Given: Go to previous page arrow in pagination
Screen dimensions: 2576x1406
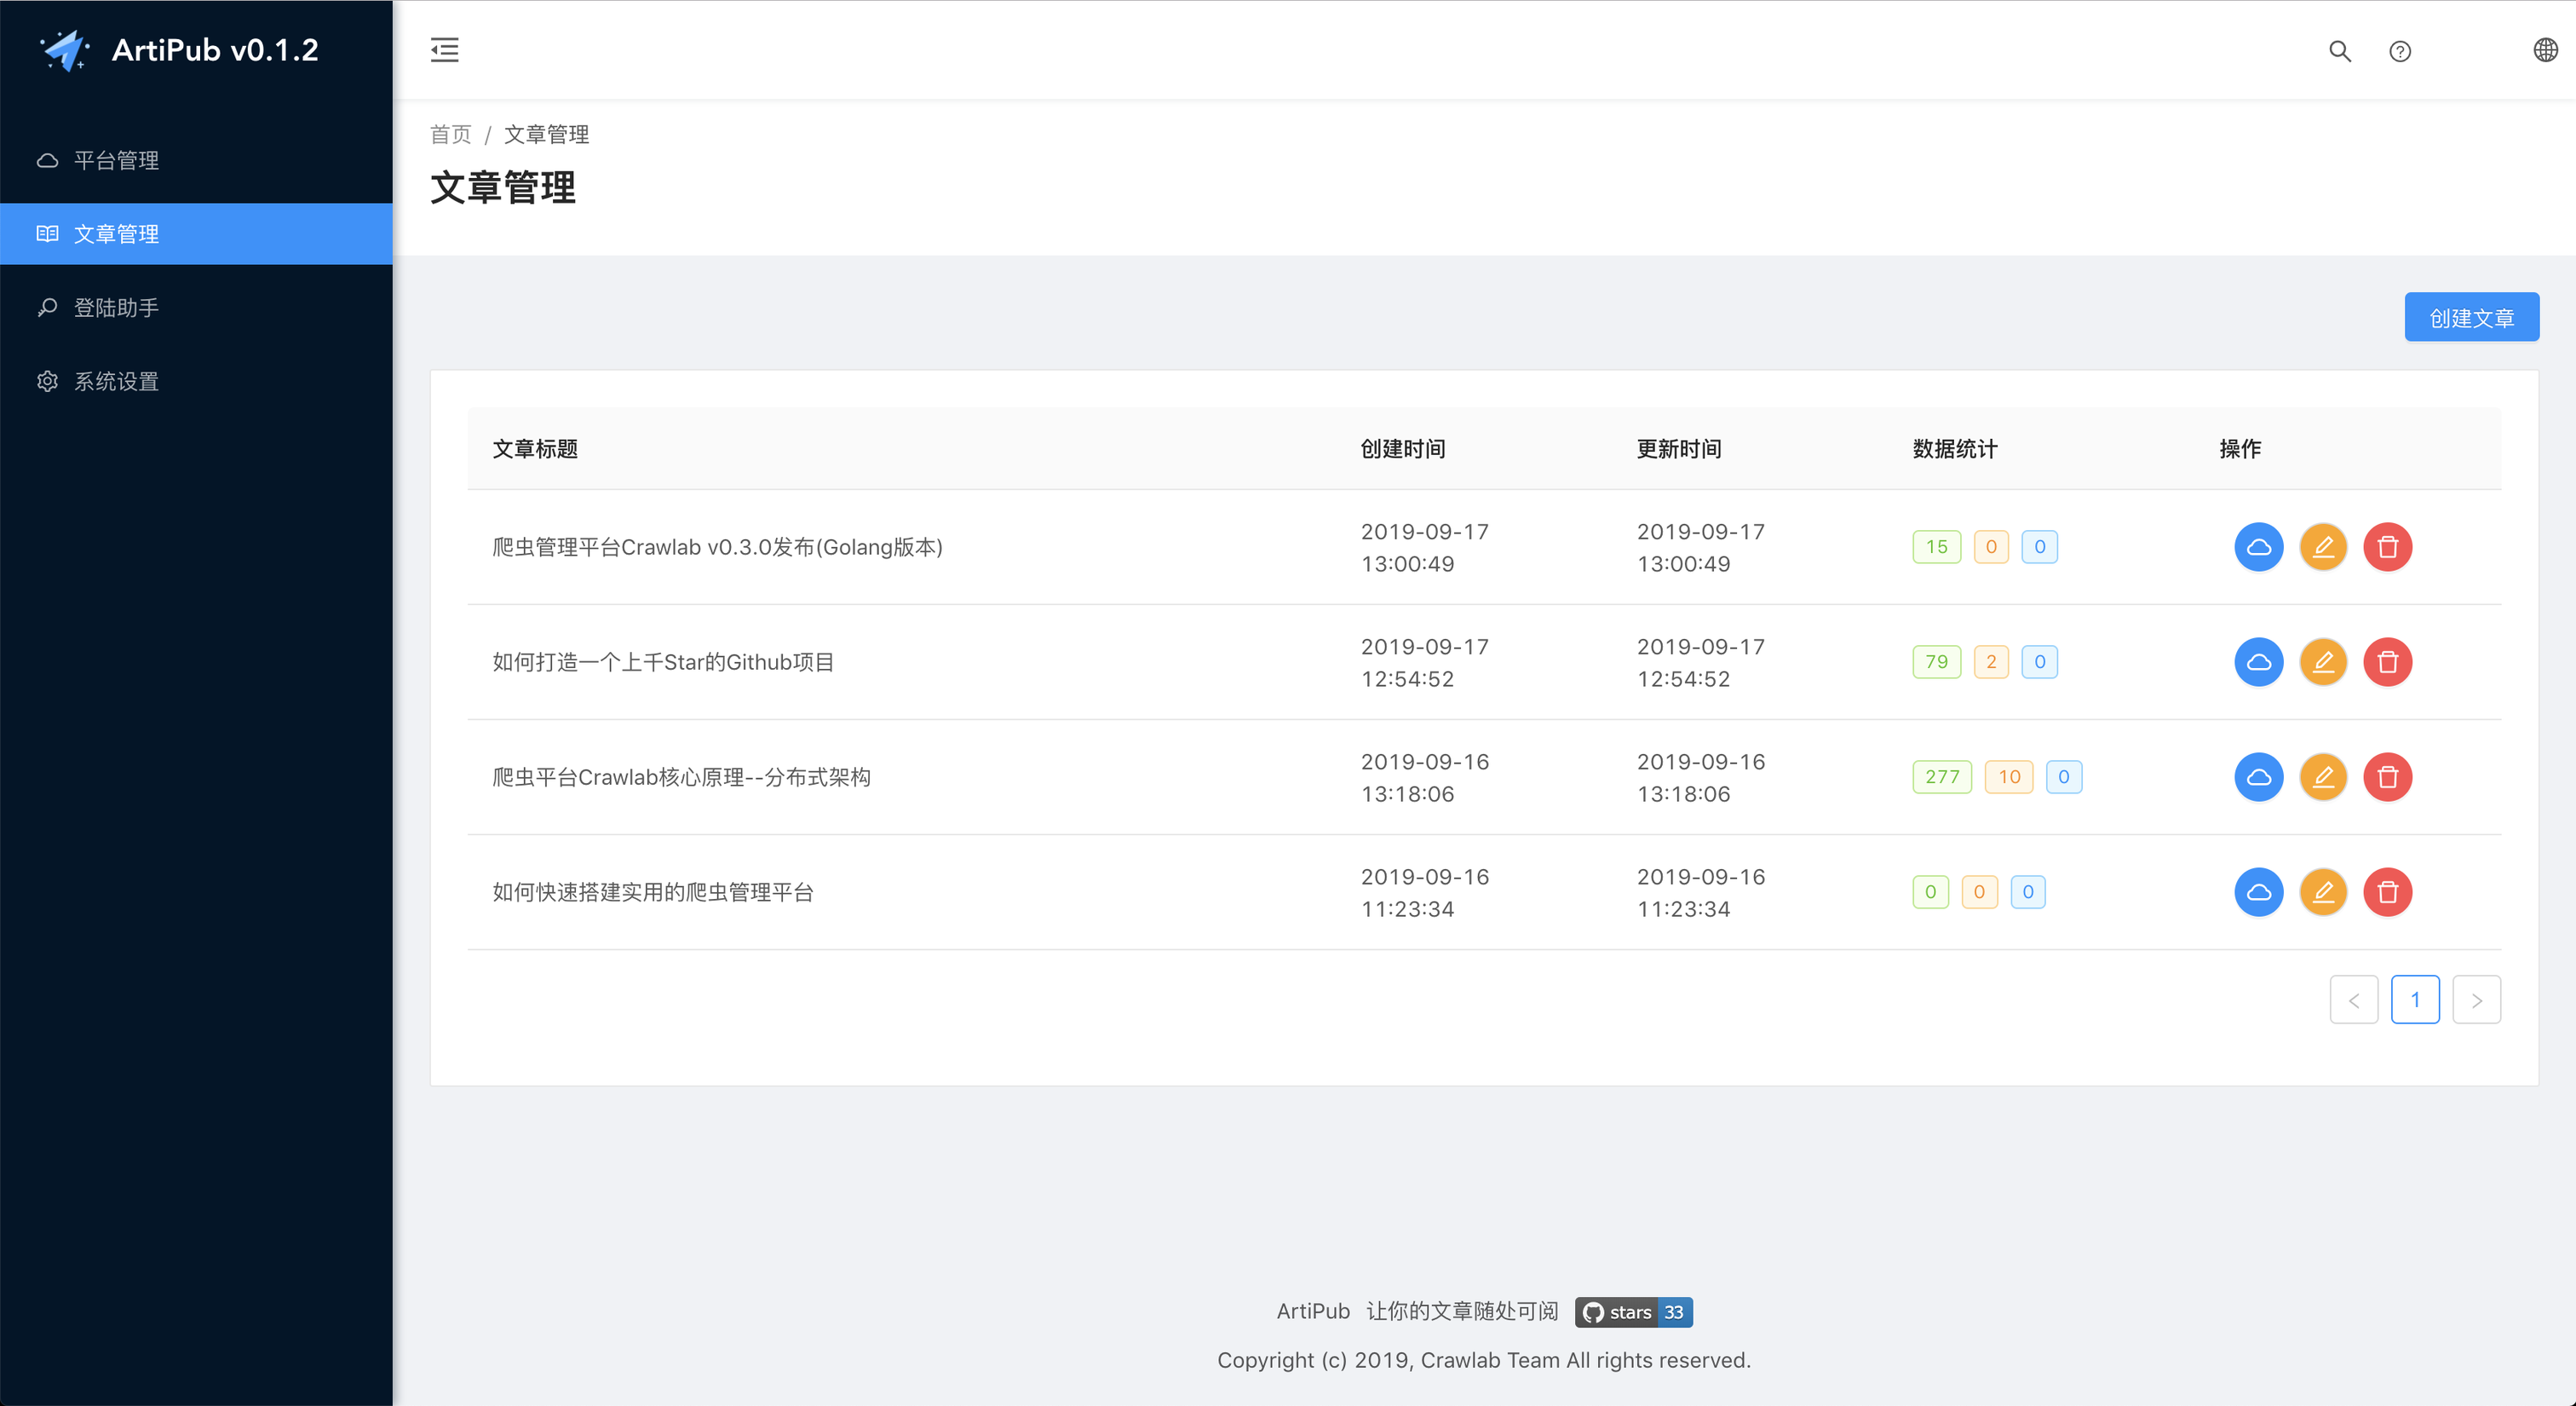Looking at the screenshot, I should pyautogui.click(x=2353, y=1000).
